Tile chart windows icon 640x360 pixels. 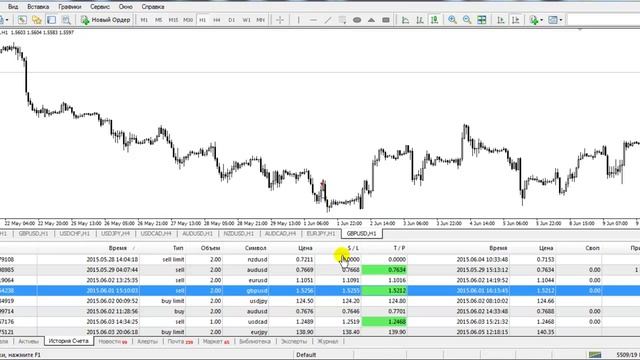pos(482,20)
